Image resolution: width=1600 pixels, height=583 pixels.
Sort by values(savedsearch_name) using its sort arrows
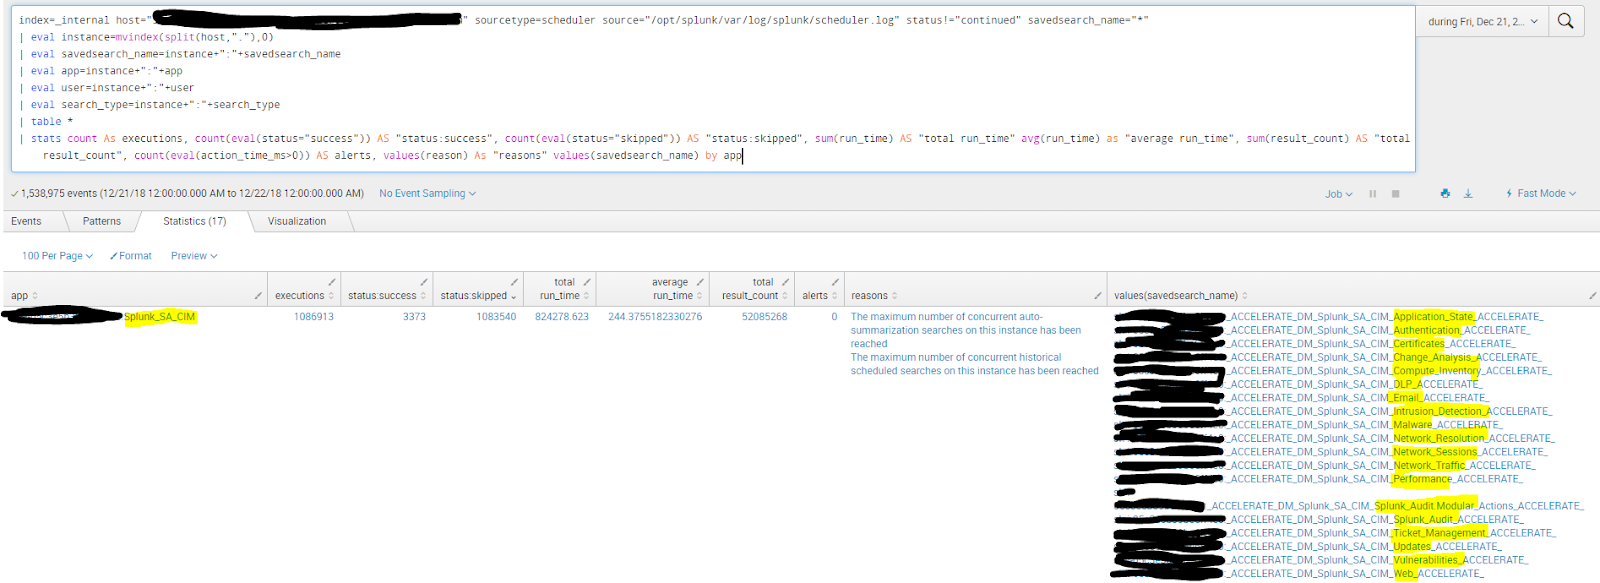pos(1245,296)
